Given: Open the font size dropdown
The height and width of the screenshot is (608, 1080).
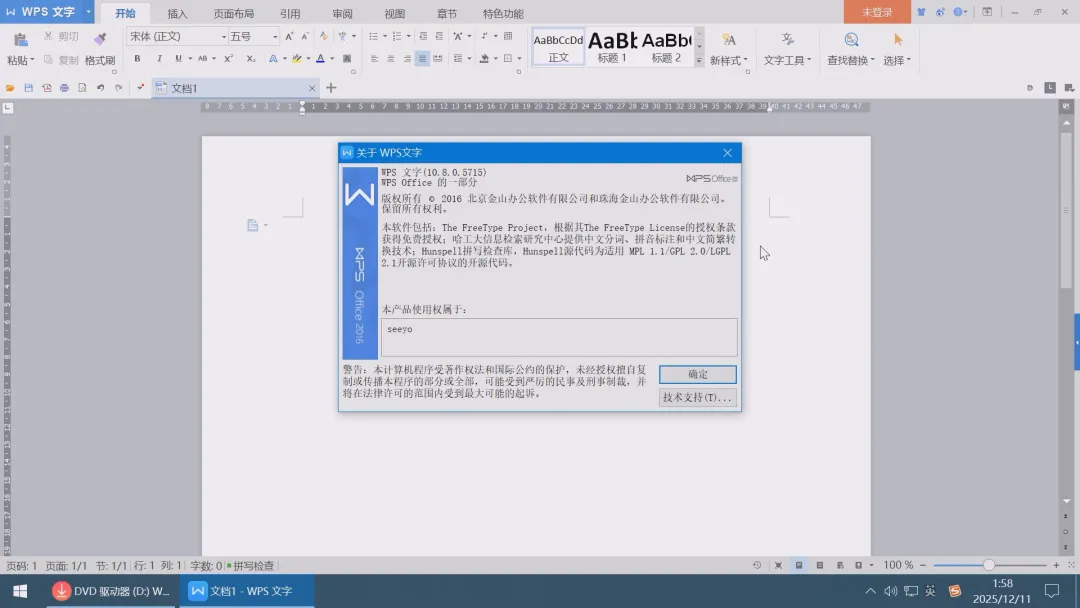Looking at the screenshot, I should click(x=275, y=36).
